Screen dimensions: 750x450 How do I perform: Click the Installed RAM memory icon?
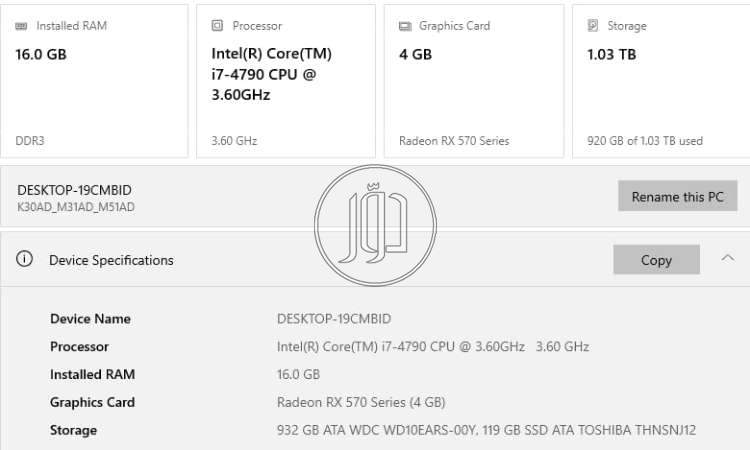[22, 26]
